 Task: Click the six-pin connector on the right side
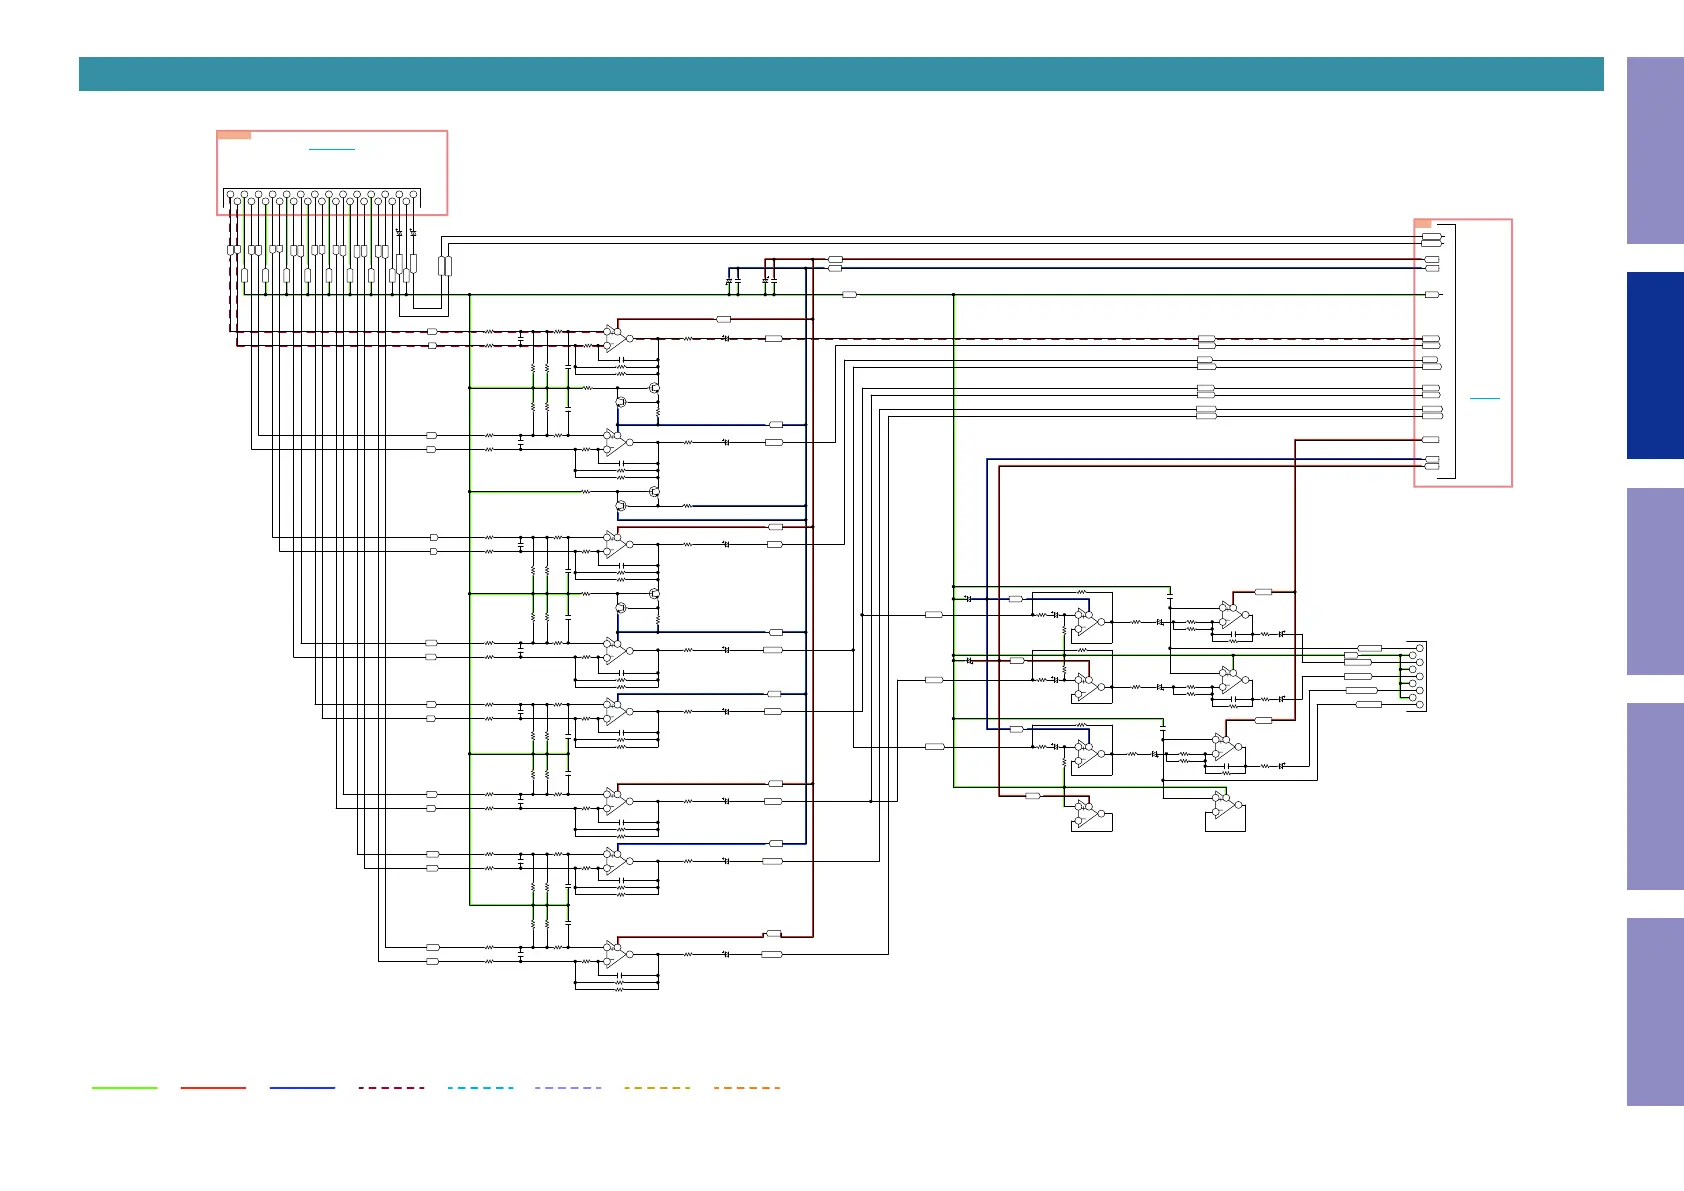pos(1416,676)
